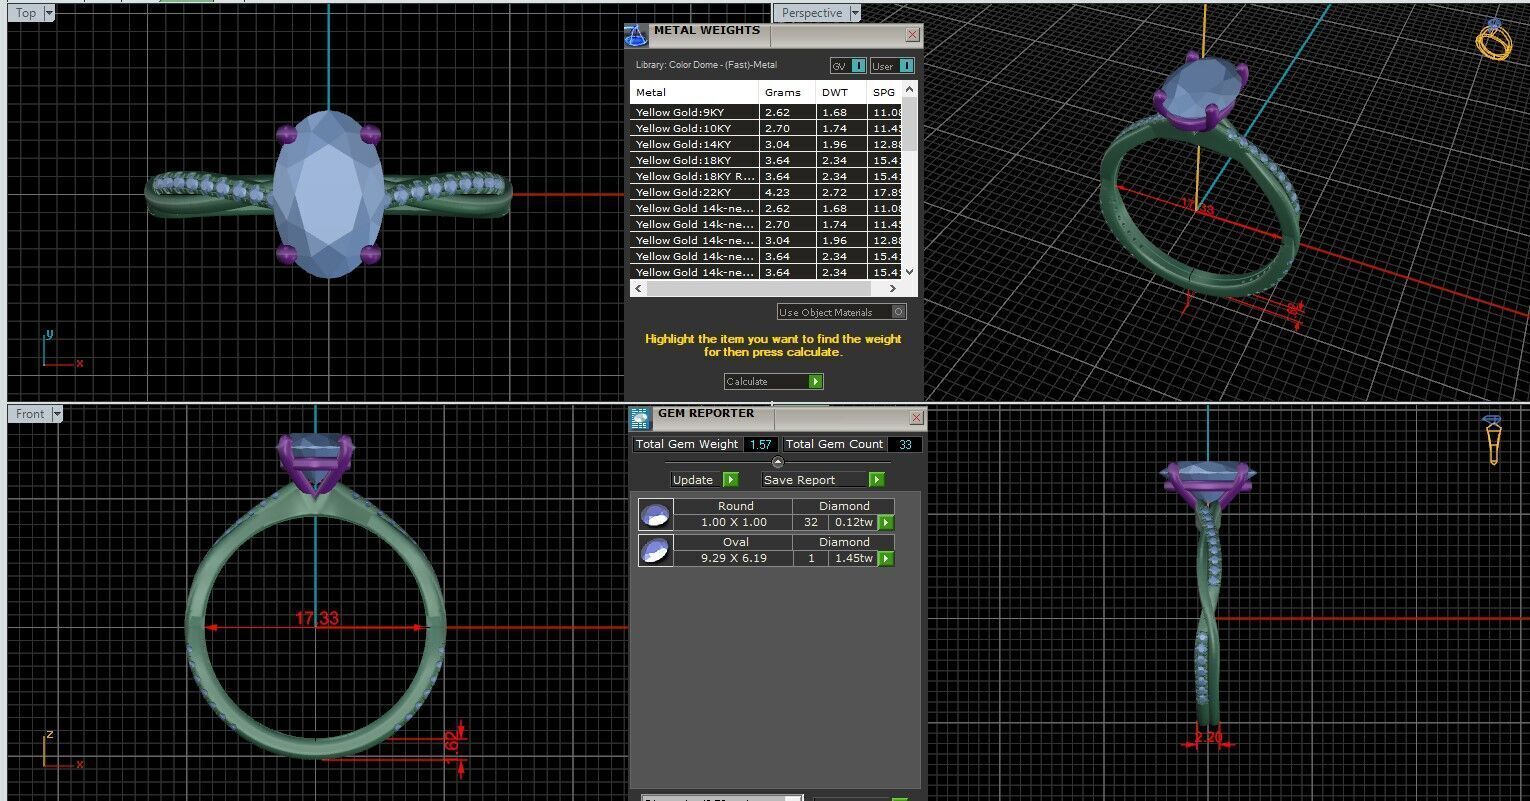Click the 9.29 X 6.19 gem size cell
The image size is (1530, 801).
(734, 558)
